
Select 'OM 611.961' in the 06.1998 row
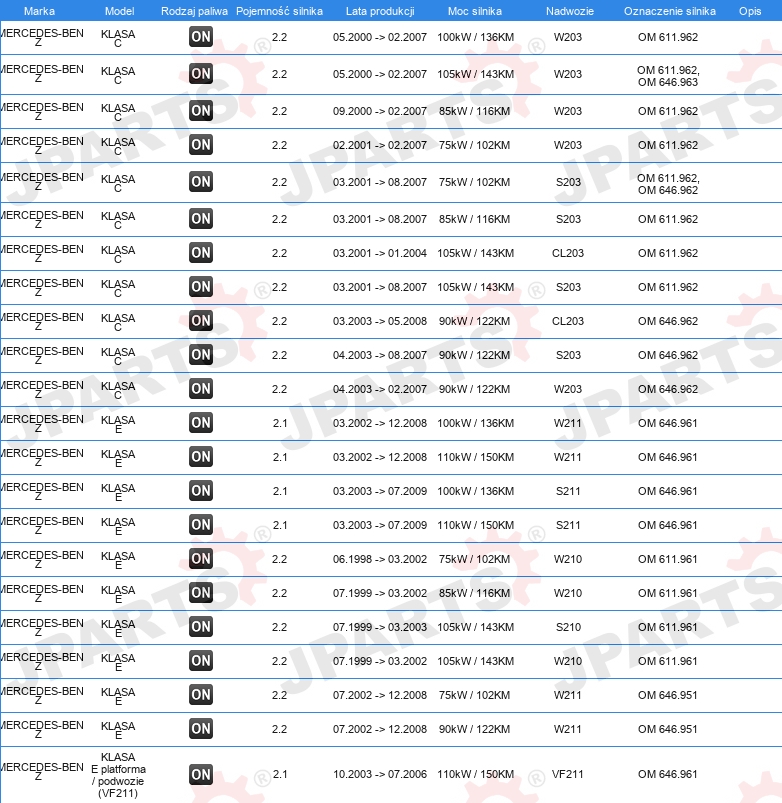(667, 559)
